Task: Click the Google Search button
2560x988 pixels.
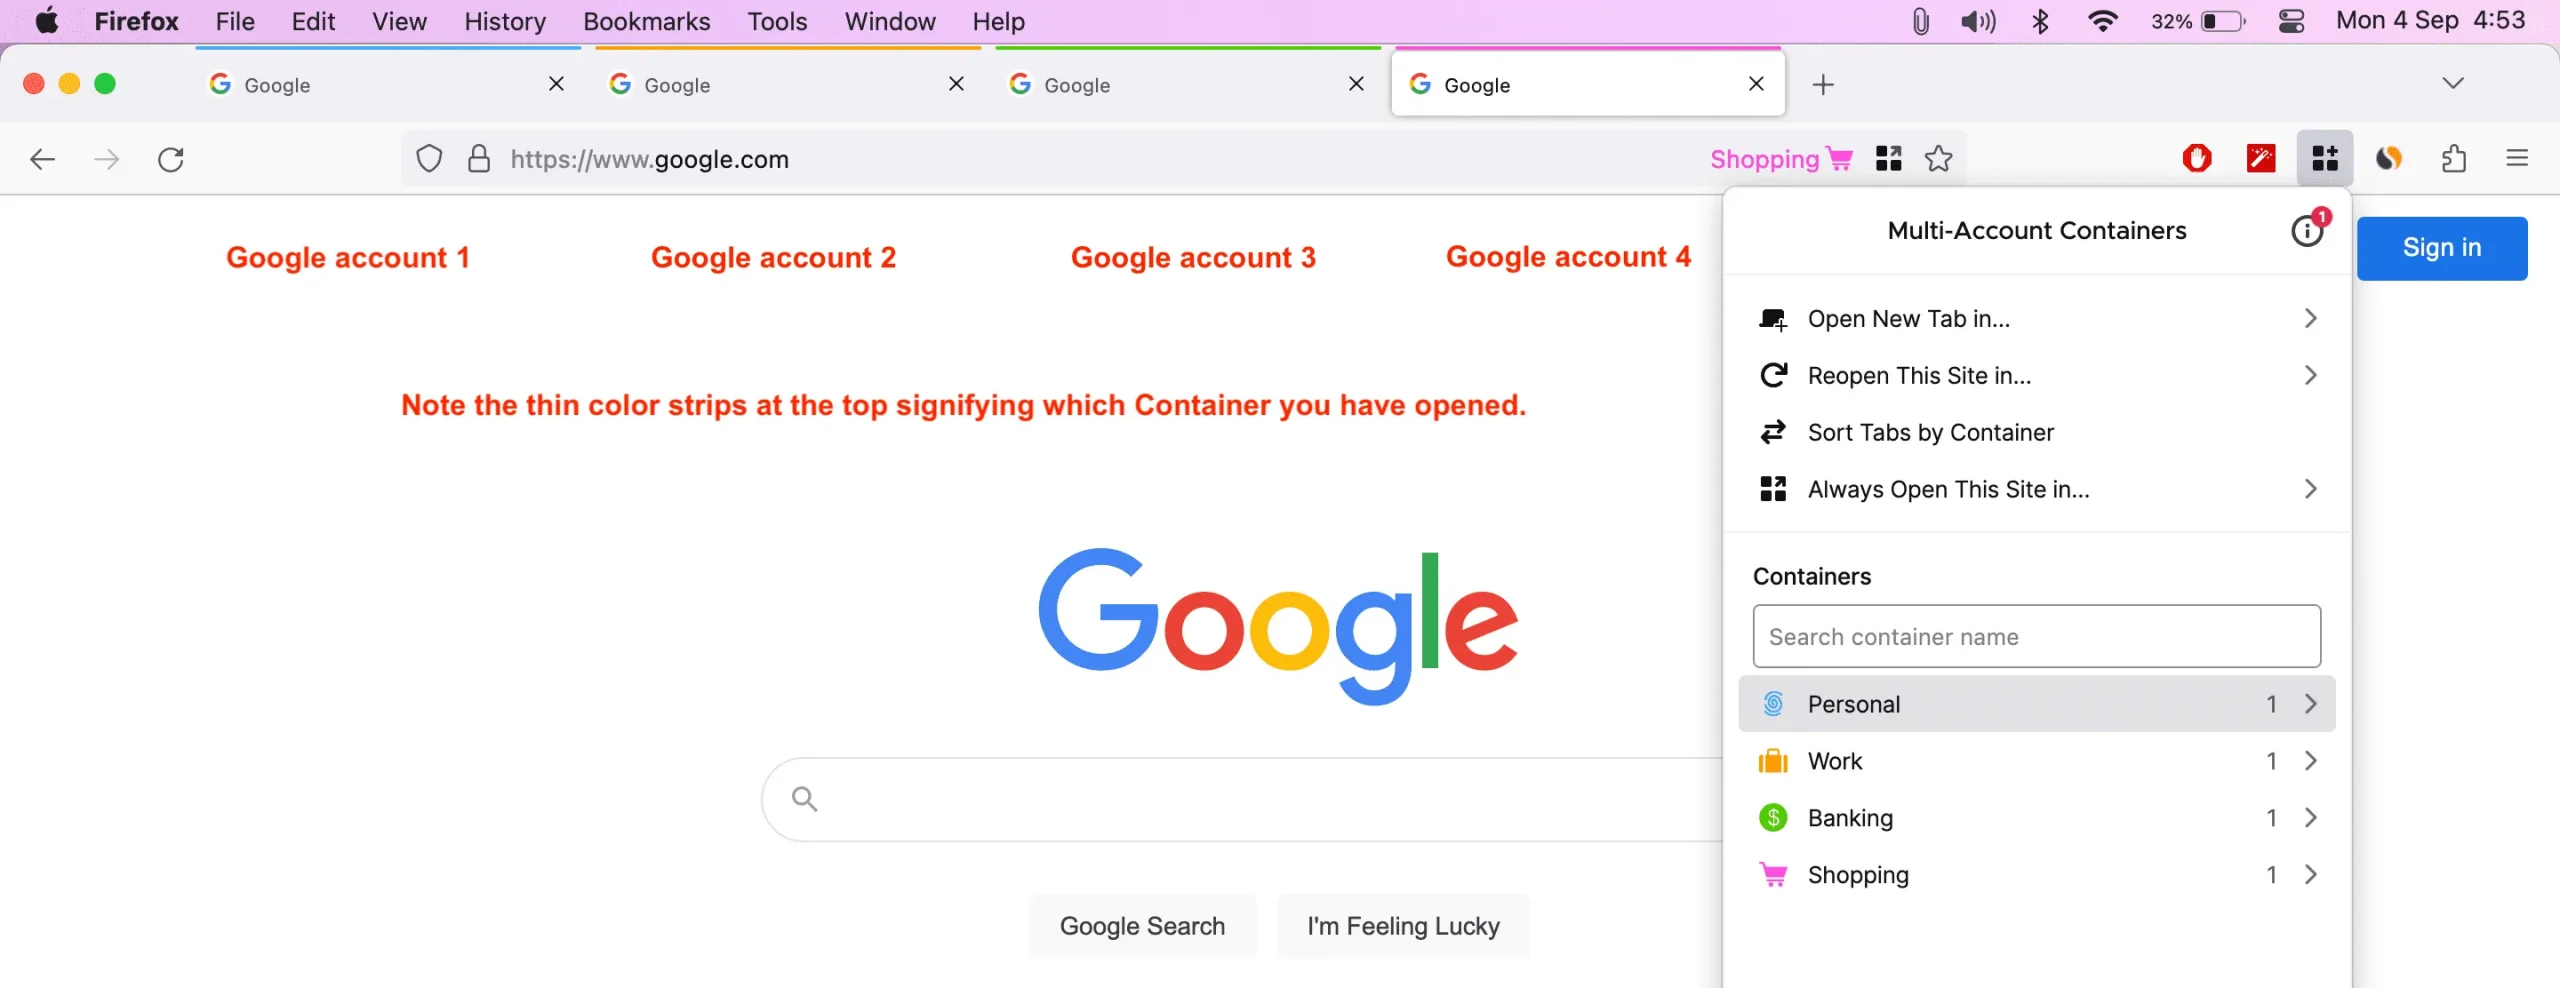Action: click(1142, 926)
